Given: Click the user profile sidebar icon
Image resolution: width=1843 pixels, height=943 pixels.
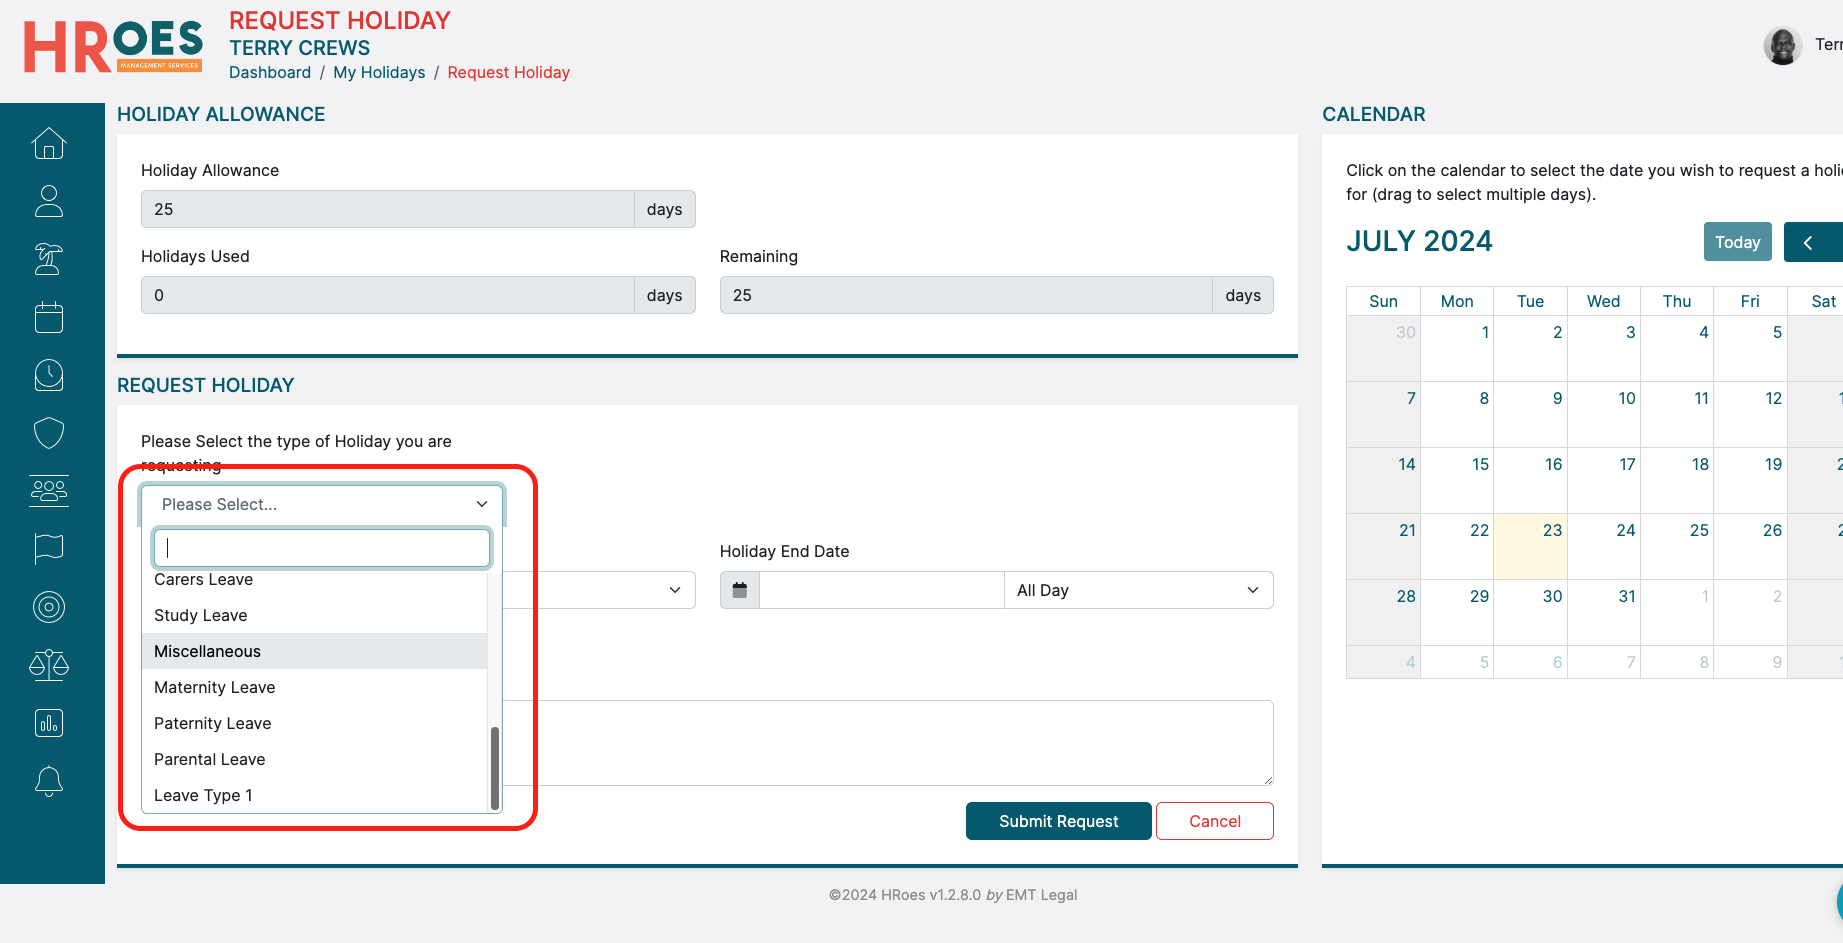Looking at the screenshot, I should point(49,201).
